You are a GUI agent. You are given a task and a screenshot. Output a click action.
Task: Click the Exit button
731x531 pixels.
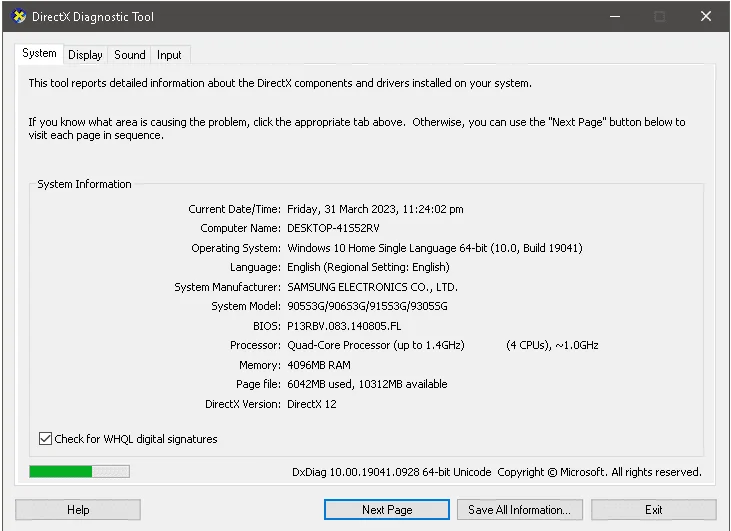click(x=654, y=510)
